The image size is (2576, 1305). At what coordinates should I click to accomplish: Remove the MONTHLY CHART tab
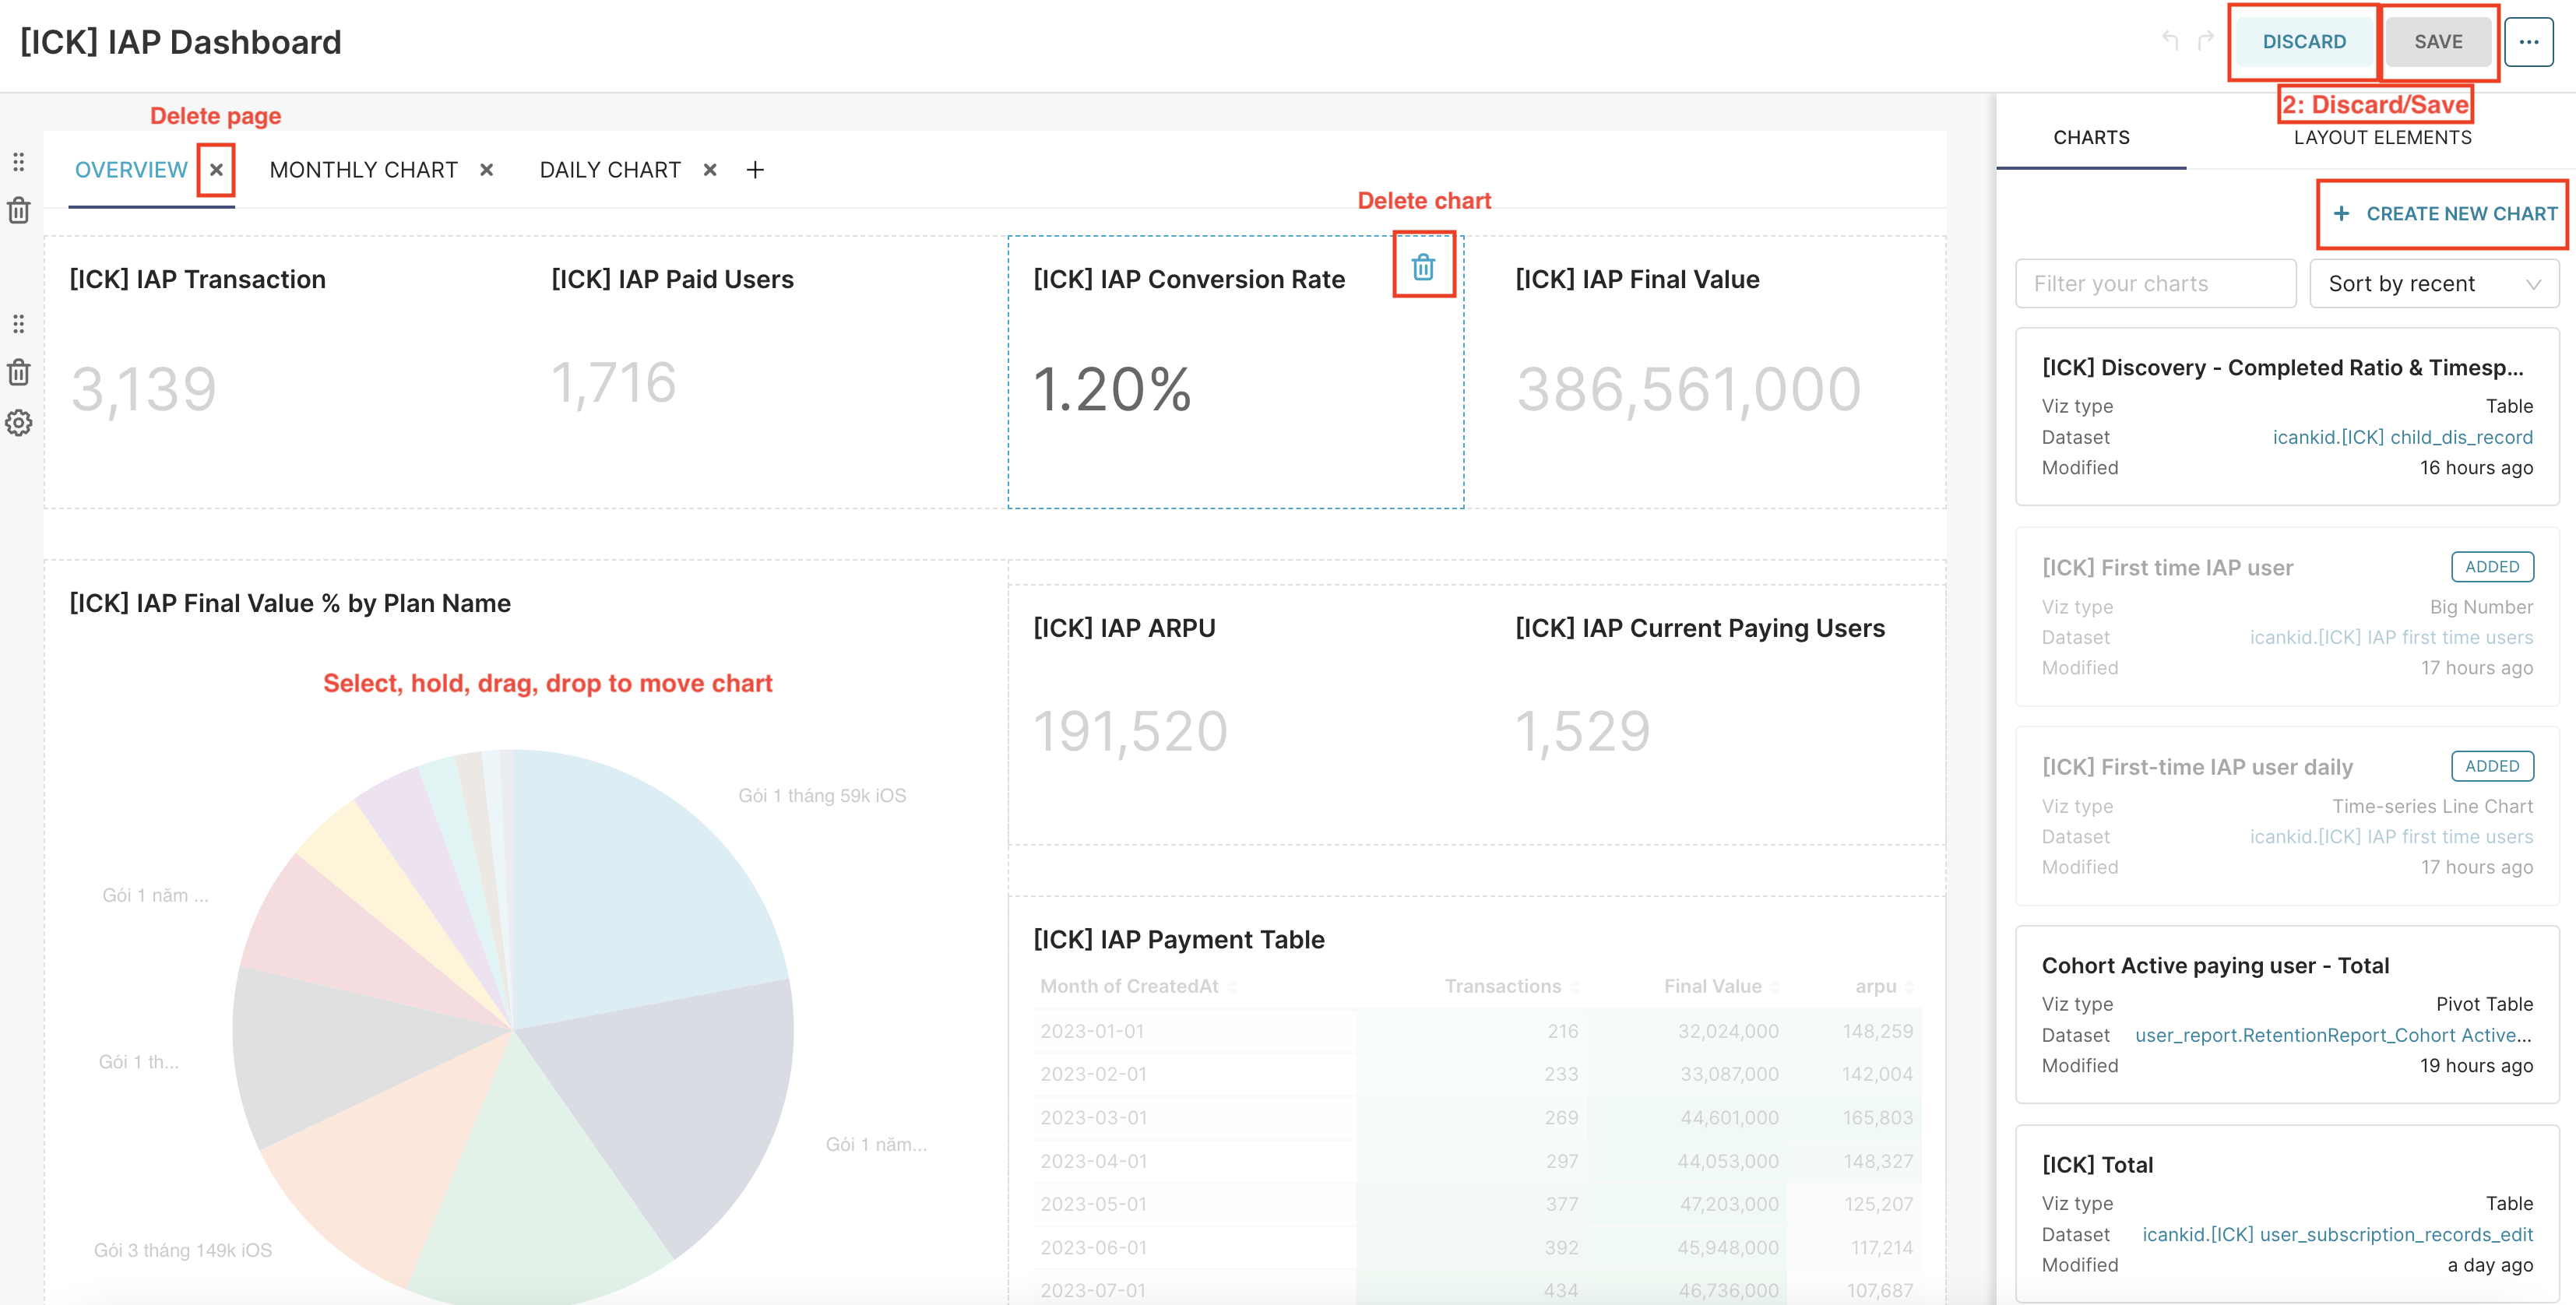pyautogui.click(x=487, y=170)
